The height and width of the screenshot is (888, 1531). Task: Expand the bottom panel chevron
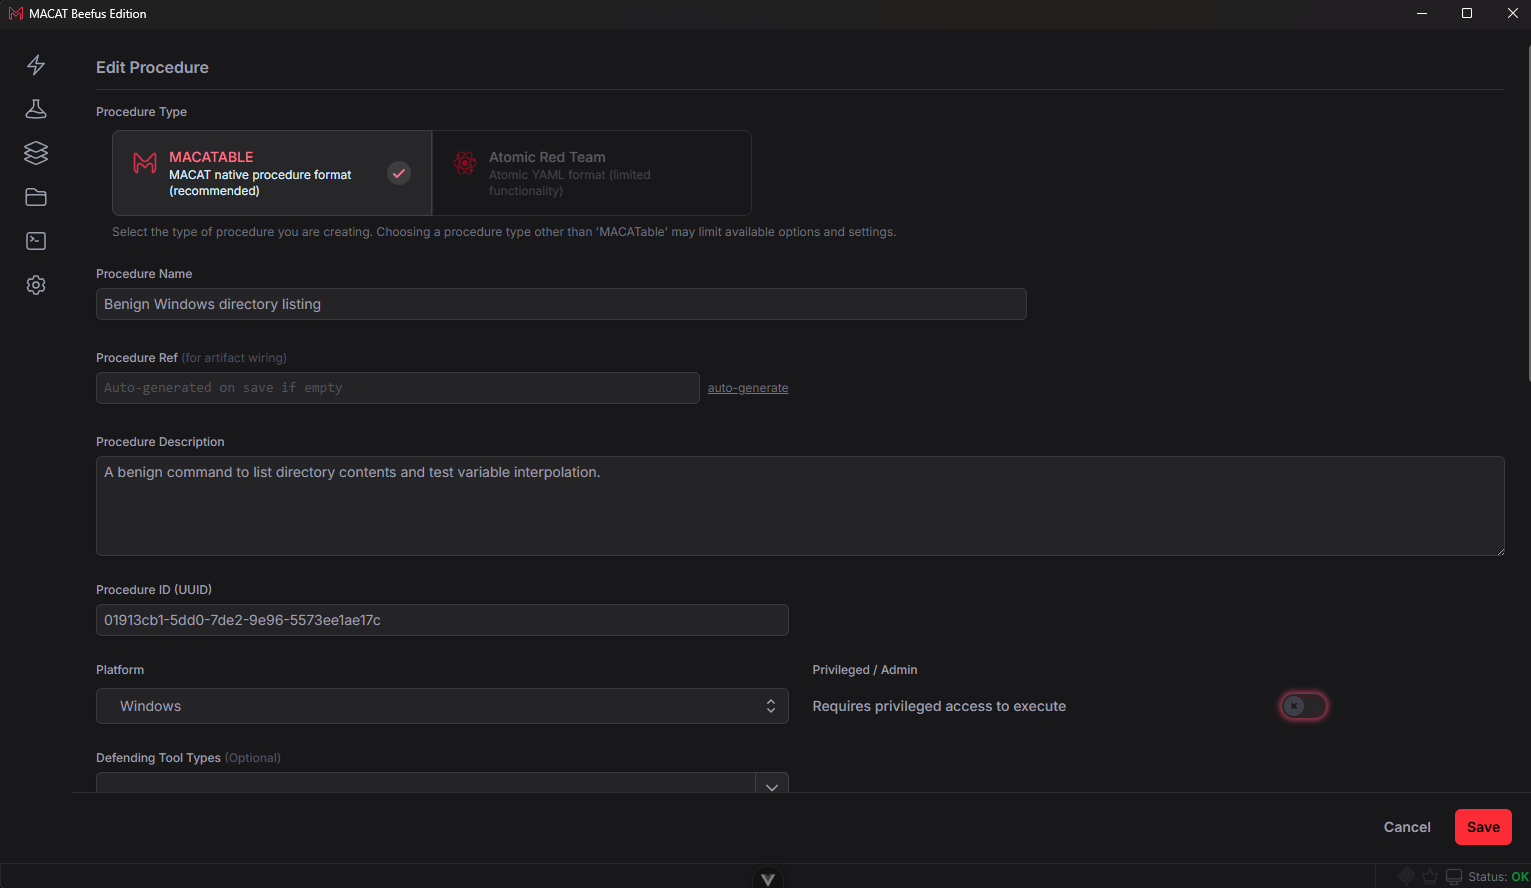pos(767,879)
